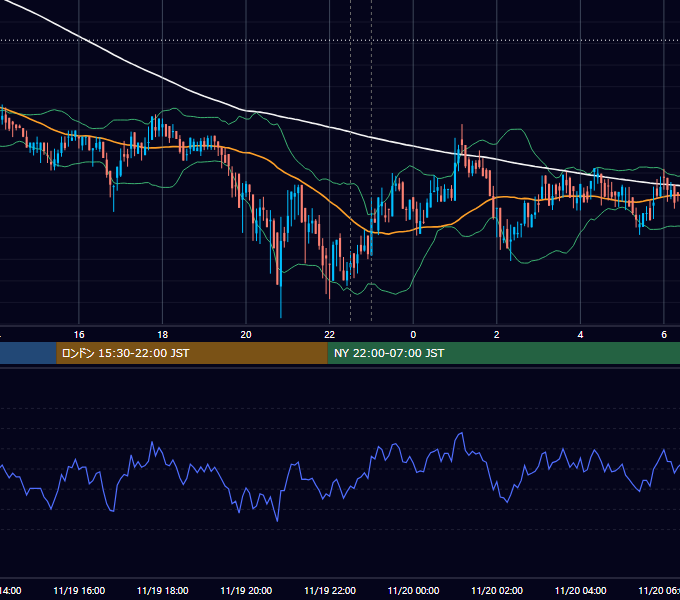This screenshot has width=680, height=600.
Task: Click the 11/20 00:00 time label
Action: (x=413, y=590)
